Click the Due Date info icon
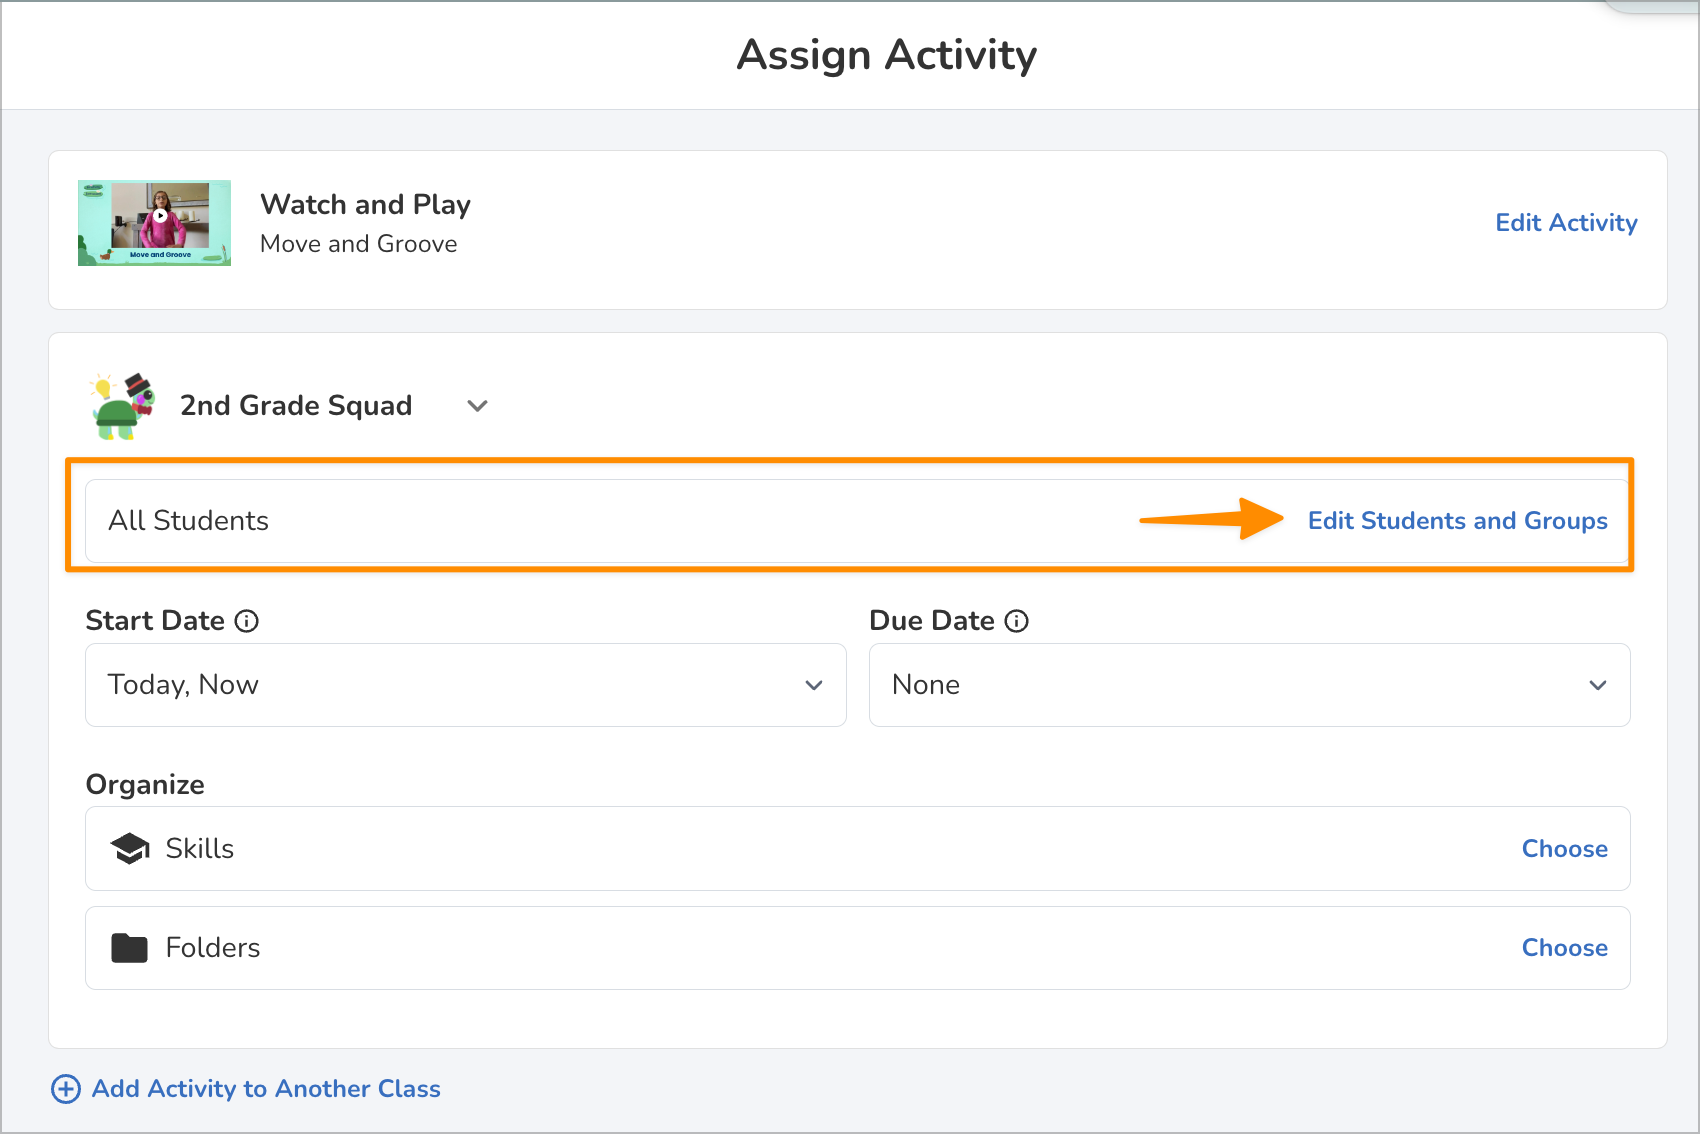The height and width of the screenshot is (1134, 1700). pyautogui.click(x=1018, y=621)
